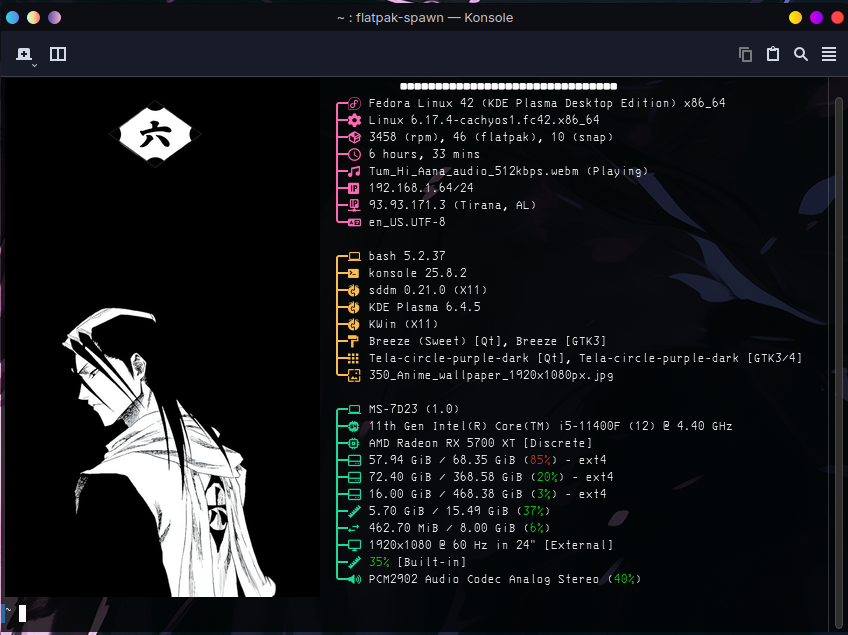
Task: Click the wallpaper image icon
Action: (x=354, y=375)
